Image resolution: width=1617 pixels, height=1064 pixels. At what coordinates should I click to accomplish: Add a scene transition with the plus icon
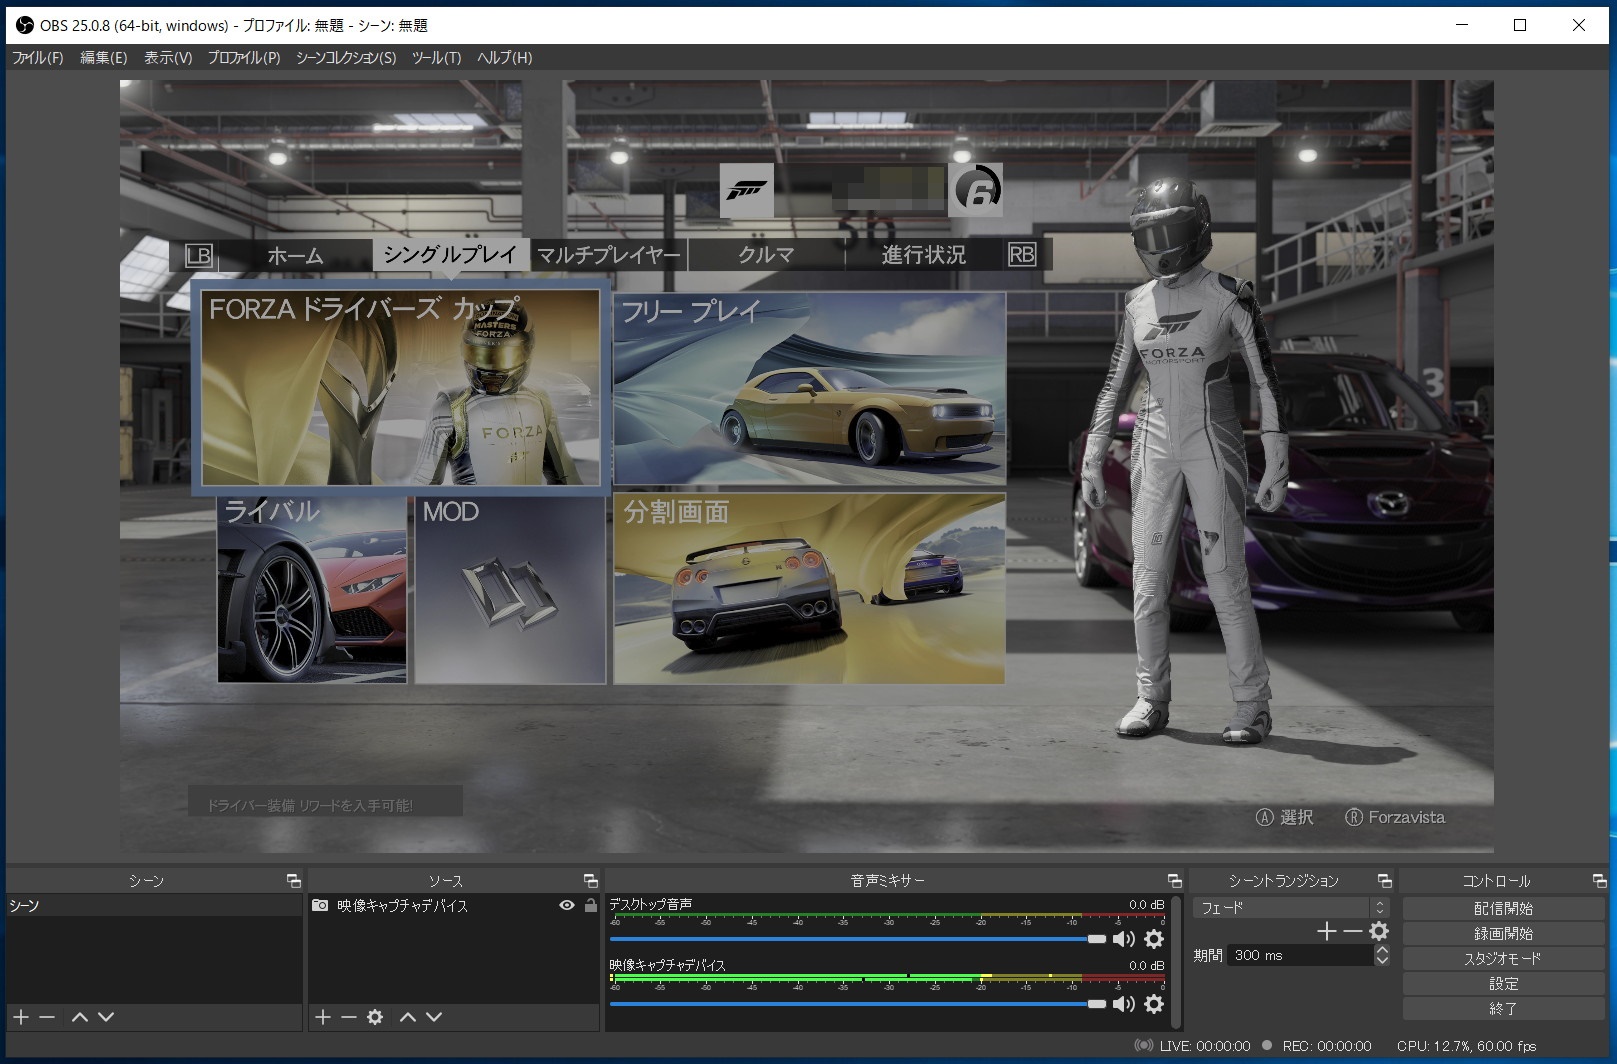[x=1327, y=932]
